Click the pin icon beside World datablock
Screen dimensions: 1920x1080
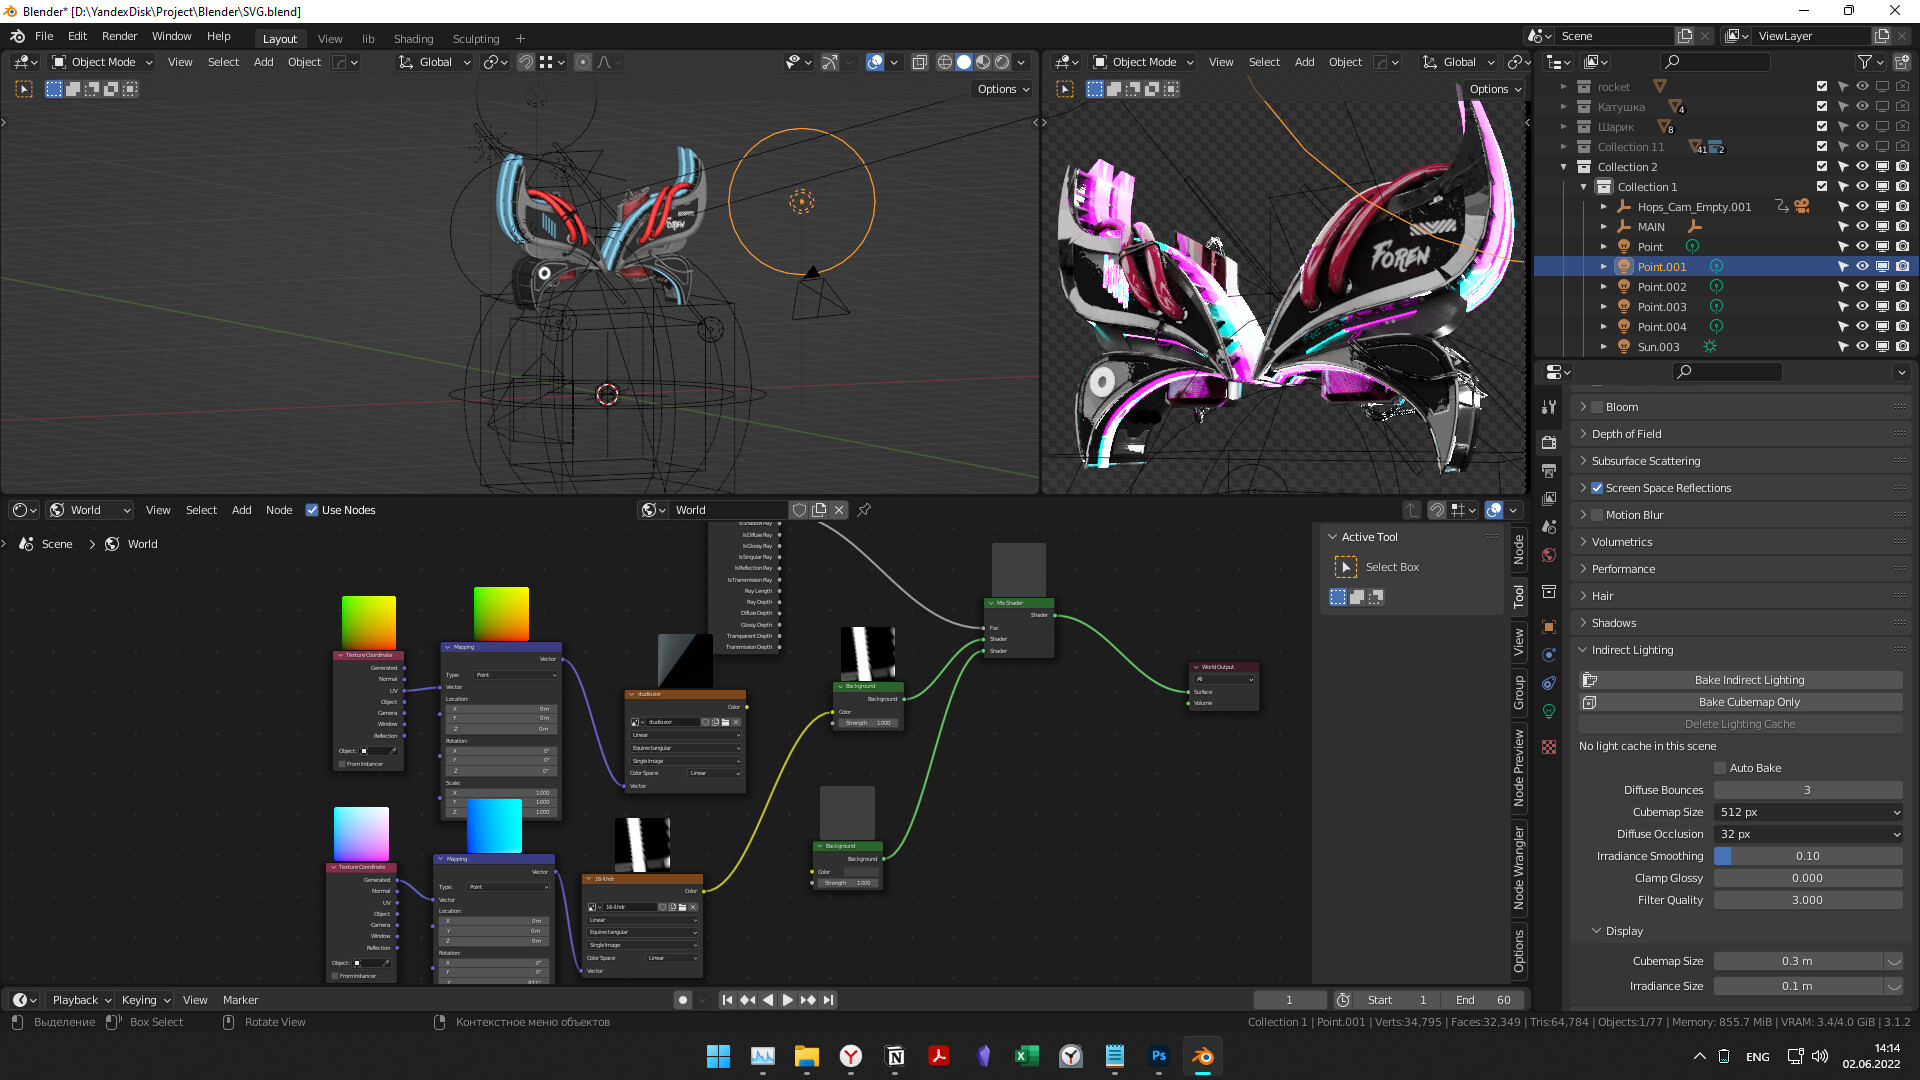click(x=864, y=510)
